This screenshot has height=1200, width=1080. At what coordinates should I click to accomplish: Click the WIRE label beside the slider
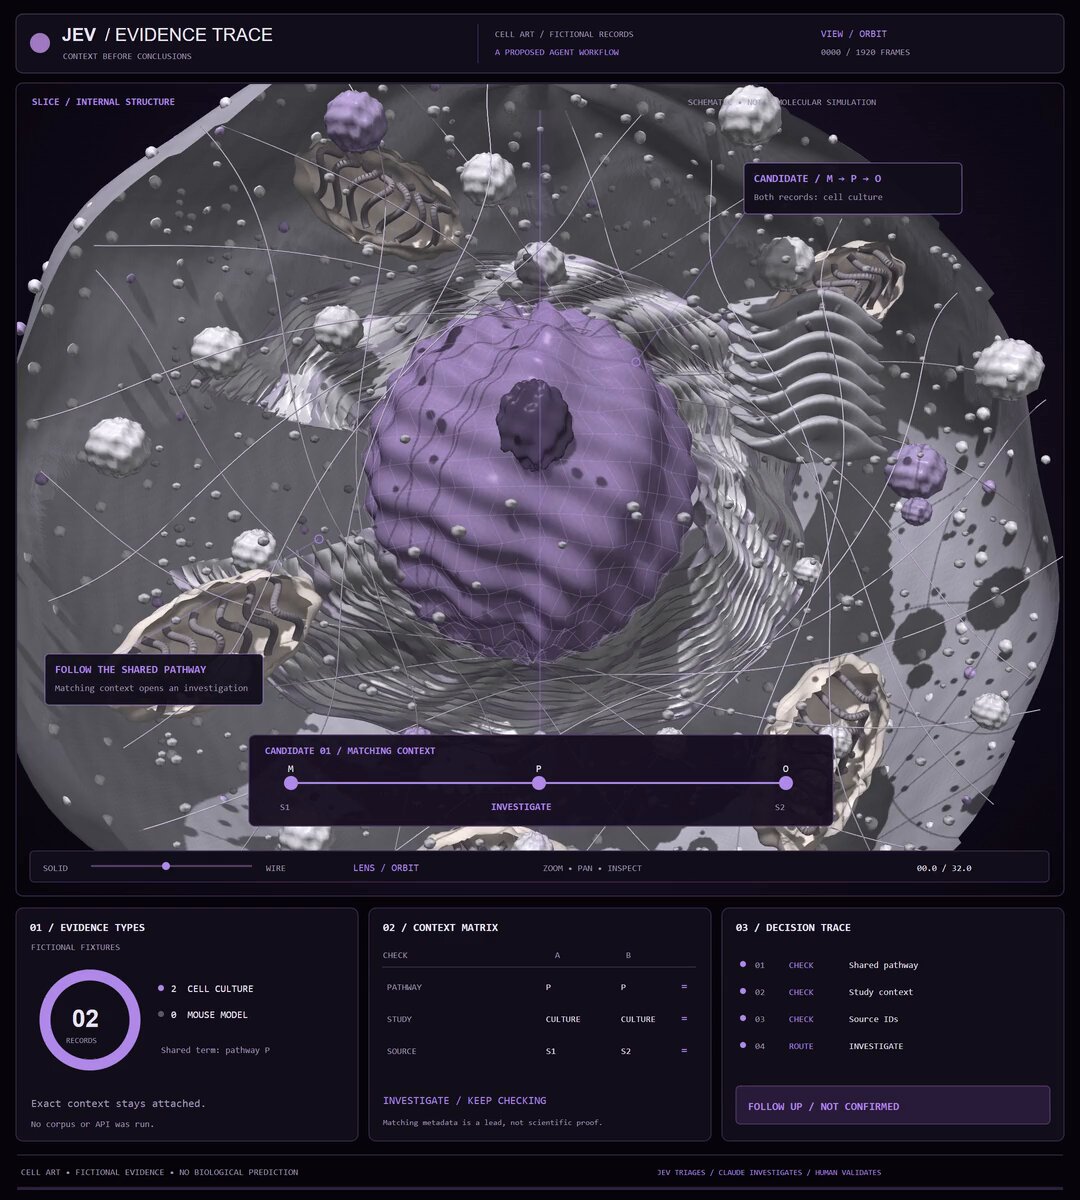[276, 868]
